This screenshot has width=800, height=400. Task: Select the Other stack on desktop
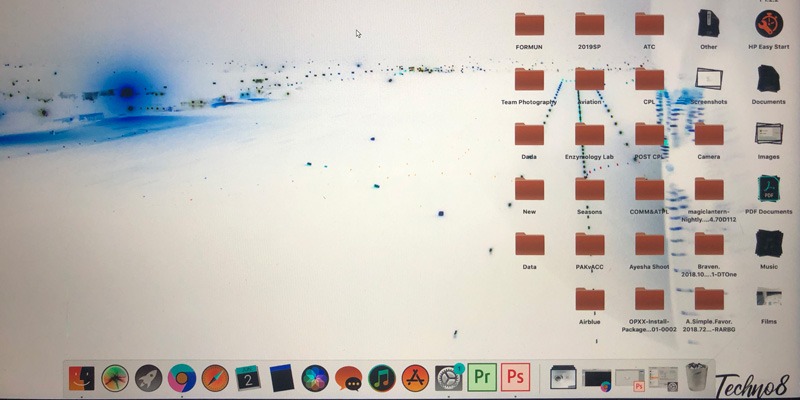709,23
